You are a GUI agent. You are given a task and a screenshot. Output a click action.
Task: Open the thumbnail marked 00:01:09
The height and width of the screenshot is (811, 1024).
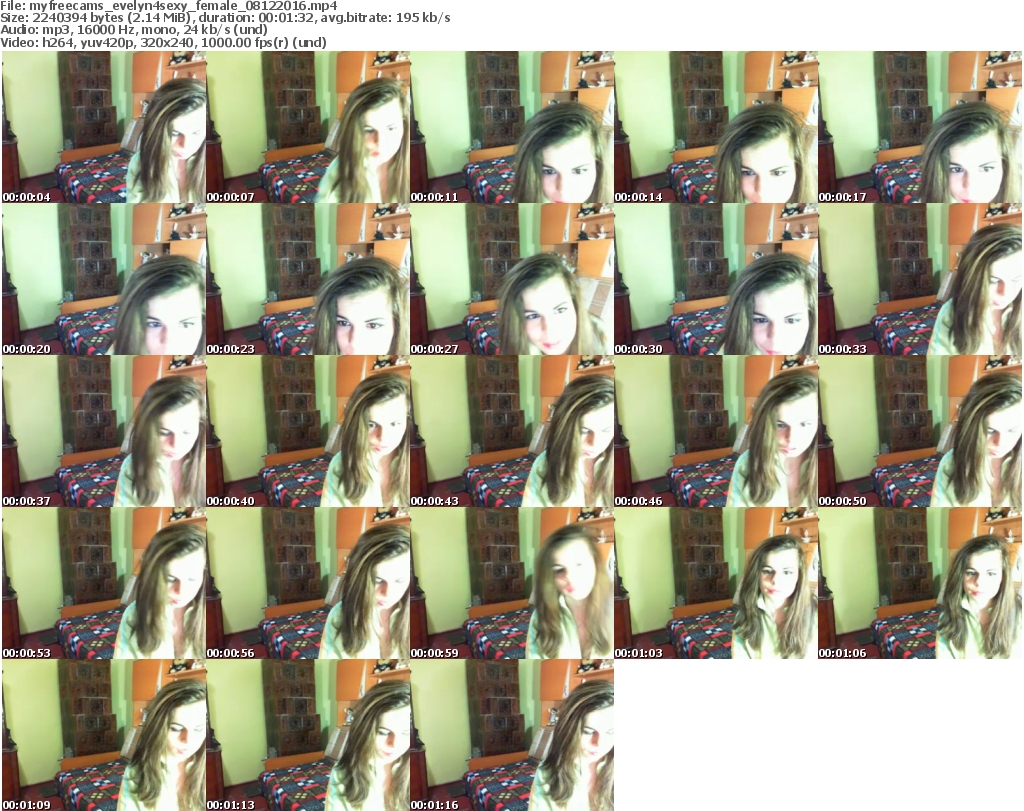pyautogui.click(x=104, y=735)
